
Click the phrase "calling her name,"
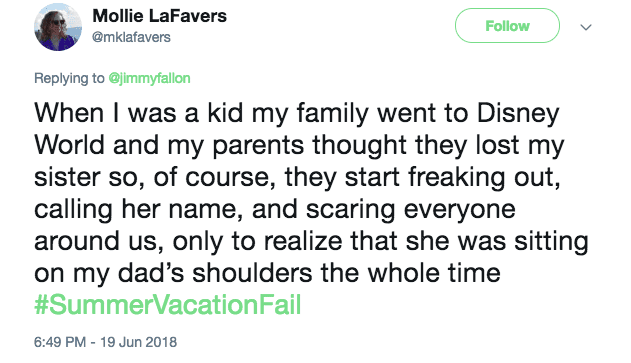click(138, 210)
